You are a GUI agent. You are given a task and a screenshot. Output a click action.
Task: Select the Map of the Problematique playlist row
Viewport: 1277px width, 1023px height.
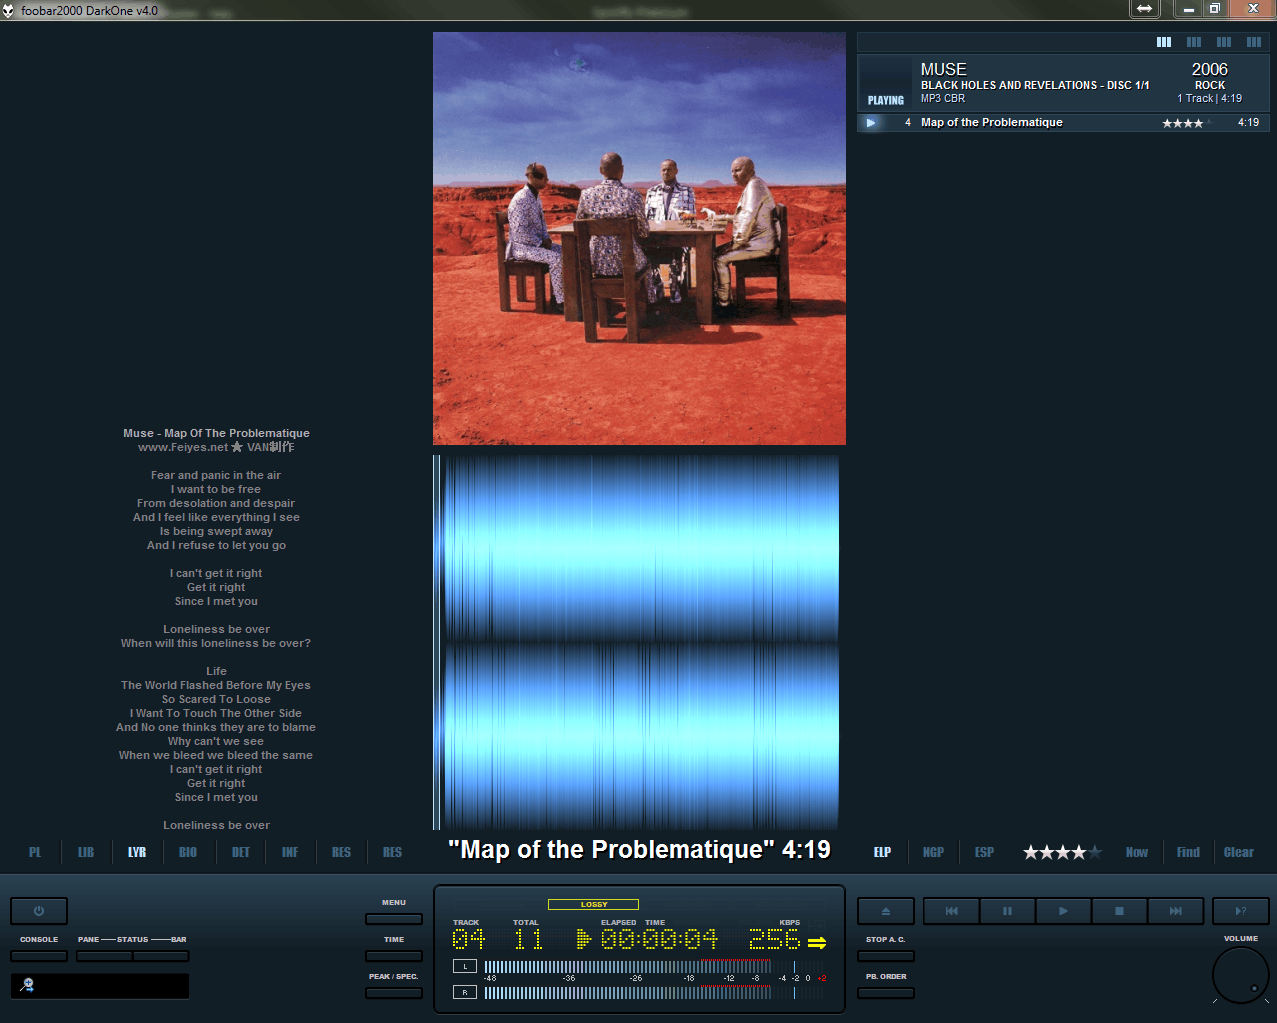point(1063,123)
